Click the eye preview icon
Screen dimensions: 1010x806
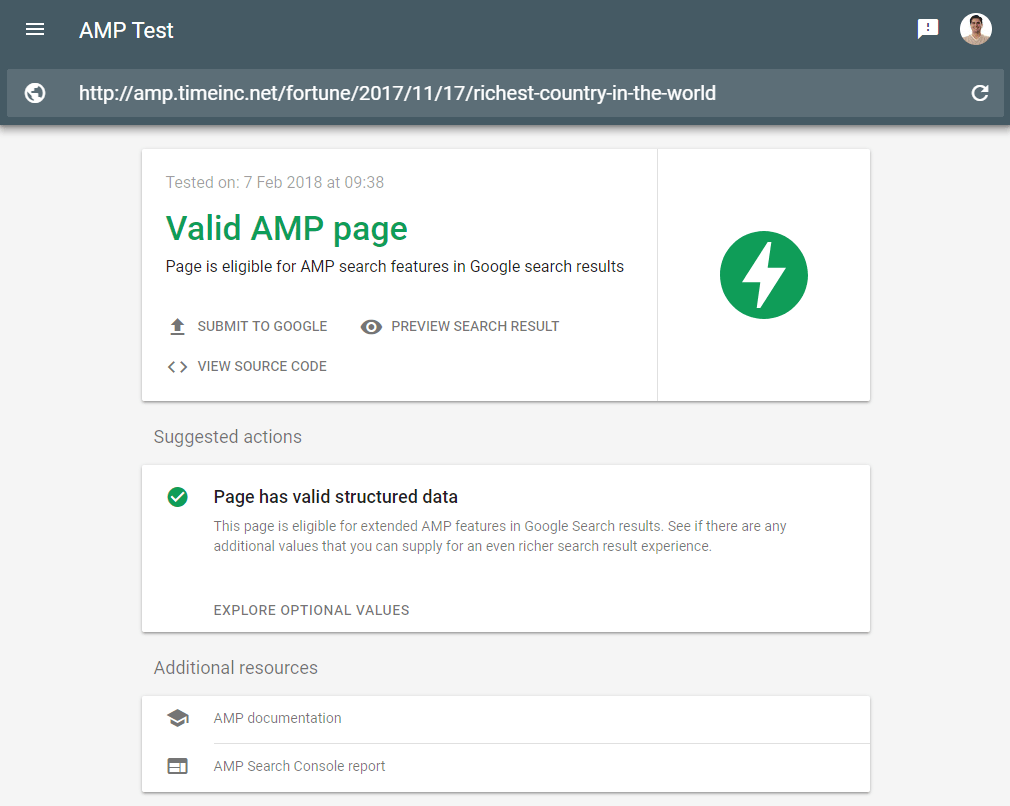[371, 327]
